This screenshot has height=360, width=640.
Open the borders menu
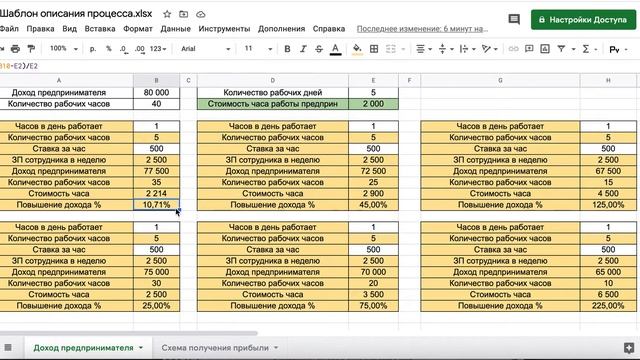[374, 49]
